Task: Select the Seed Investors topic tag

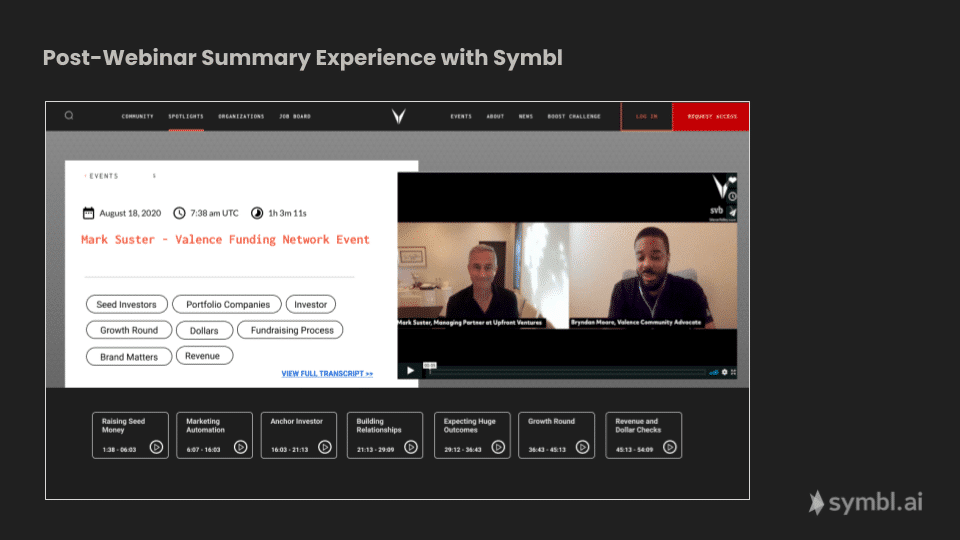Action: [x=126, y=304]
